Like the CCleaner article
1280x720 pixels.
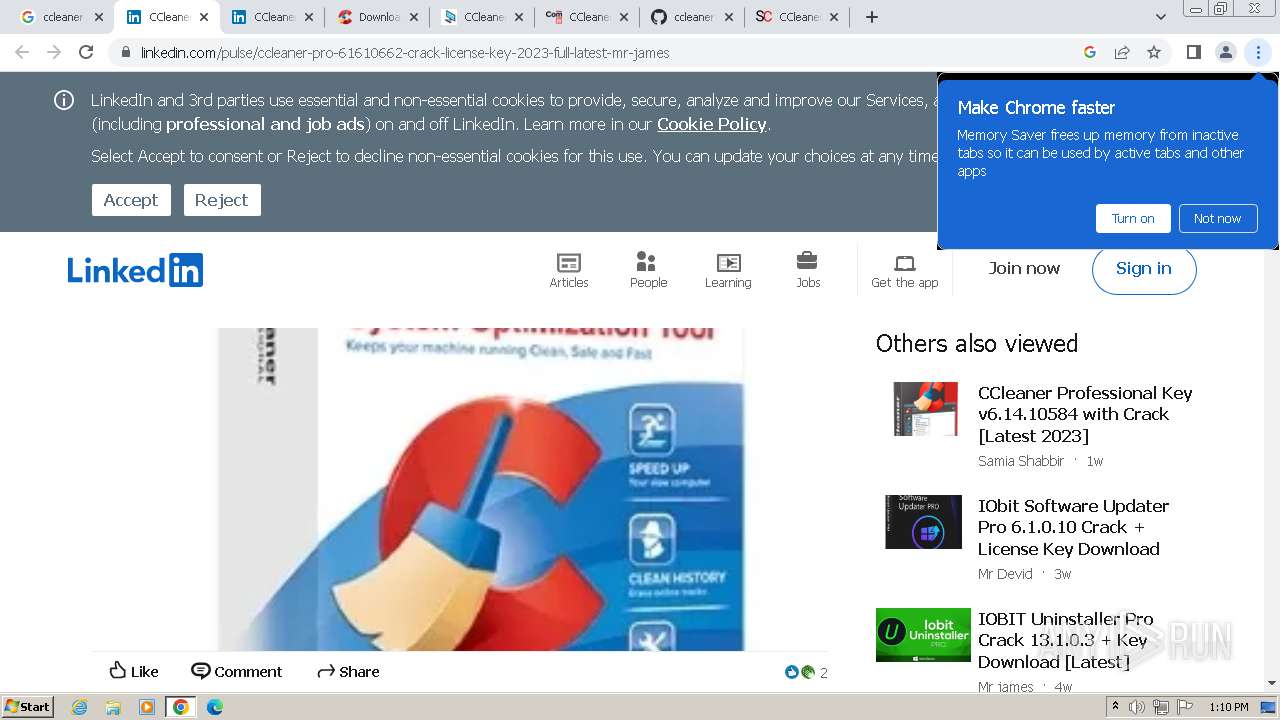(x=134, y=671)
